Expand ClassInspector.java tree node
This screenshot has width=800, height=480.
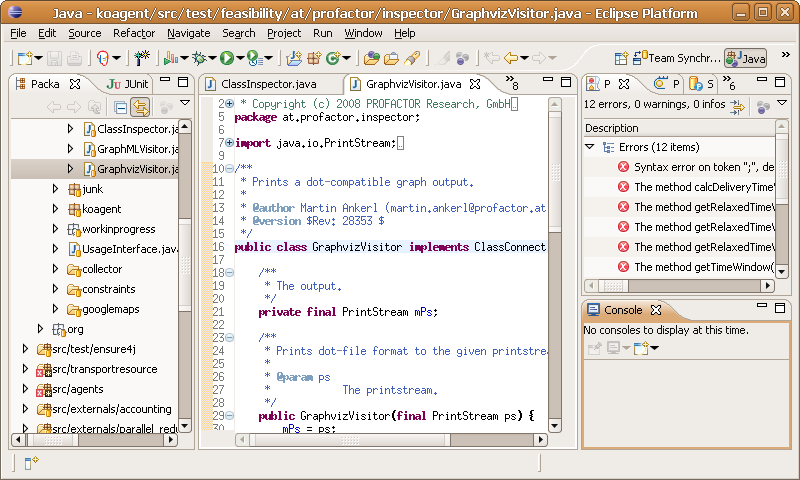pos(70,129)
